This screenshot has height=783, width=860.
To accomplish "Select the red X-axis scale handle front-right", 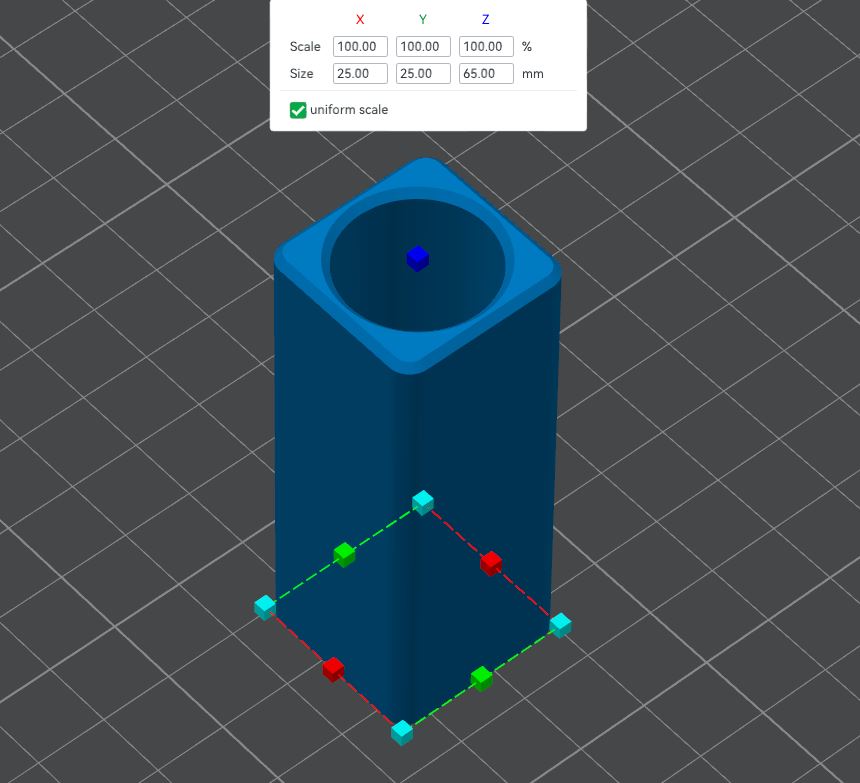I will (491, 563).
